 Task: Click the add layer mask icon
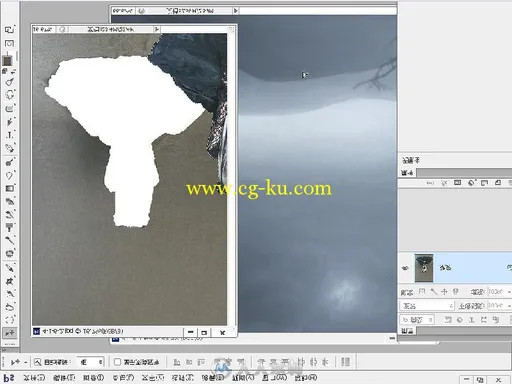(457, 183)
